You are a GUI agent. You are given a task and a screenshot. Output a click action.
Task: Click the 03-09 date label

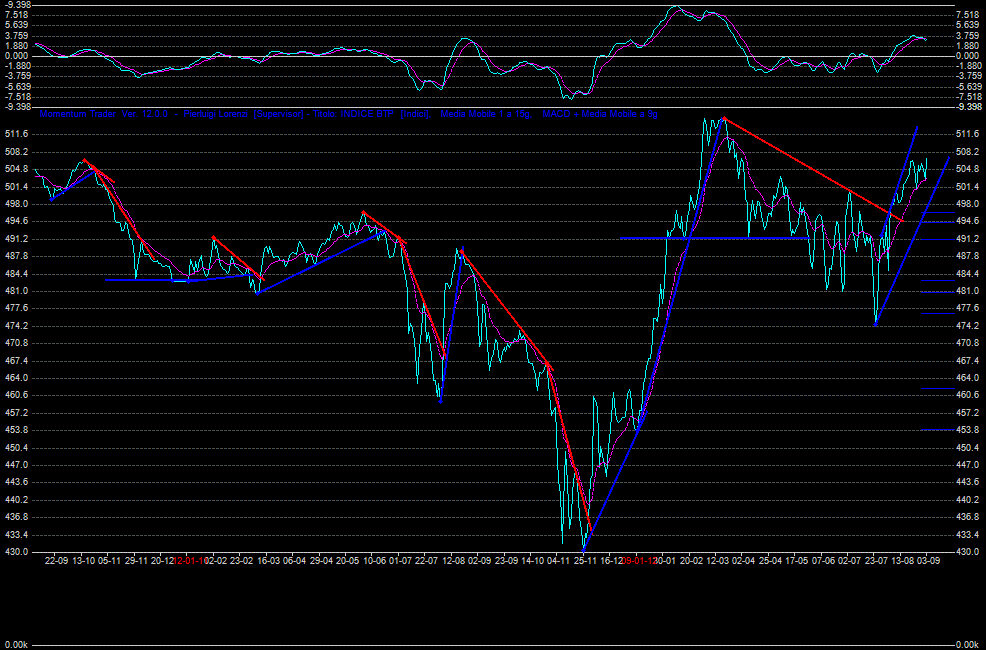(x=928, y=561)
